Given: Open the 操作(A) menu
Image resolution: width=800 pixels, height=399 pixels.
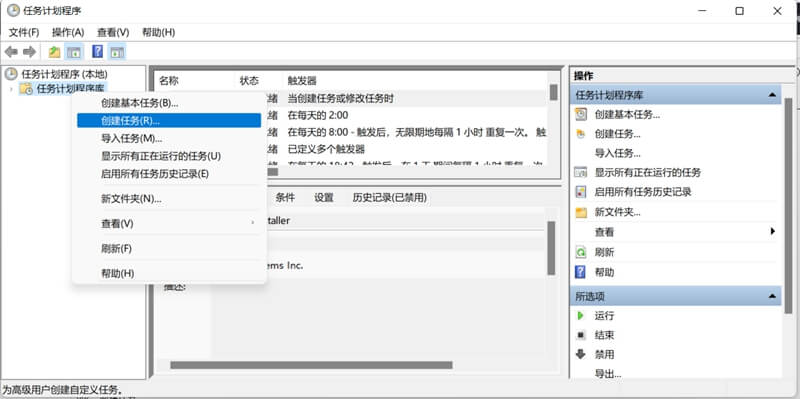Looking at the screenshot, I should click(x=68, y=33).
